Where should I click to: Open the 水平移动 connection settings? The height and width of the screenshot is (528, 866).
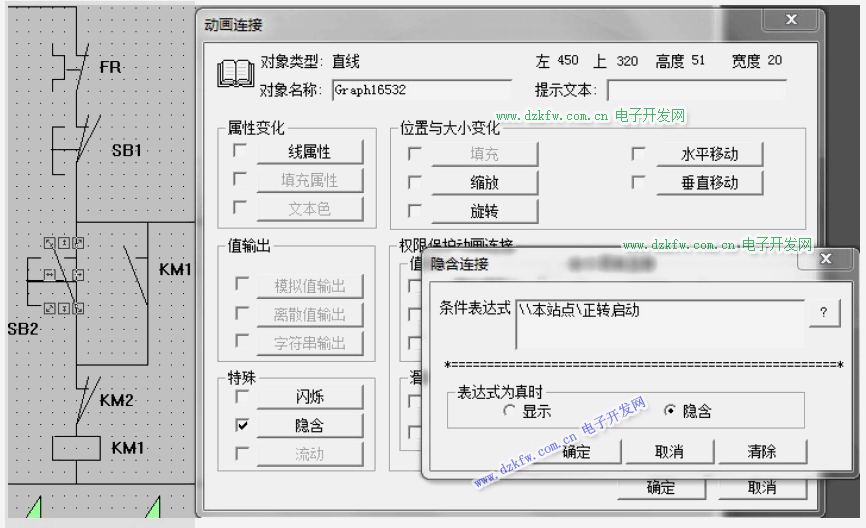point(709,154)
